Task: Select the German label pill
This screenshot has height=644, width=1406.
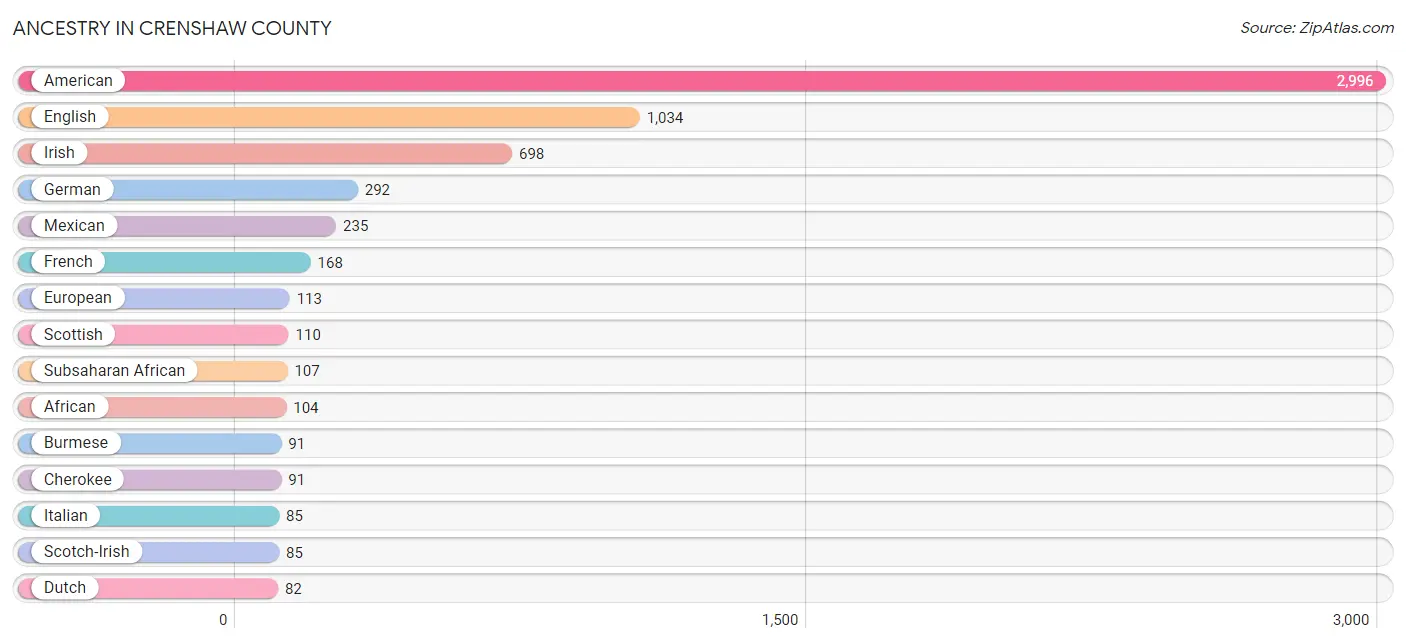Action: coord(72,190)
